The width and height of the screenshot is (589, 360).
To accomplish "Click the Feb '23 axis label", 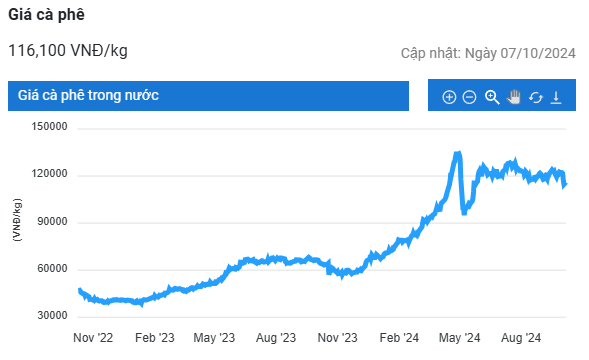I will tap(155, 338).
